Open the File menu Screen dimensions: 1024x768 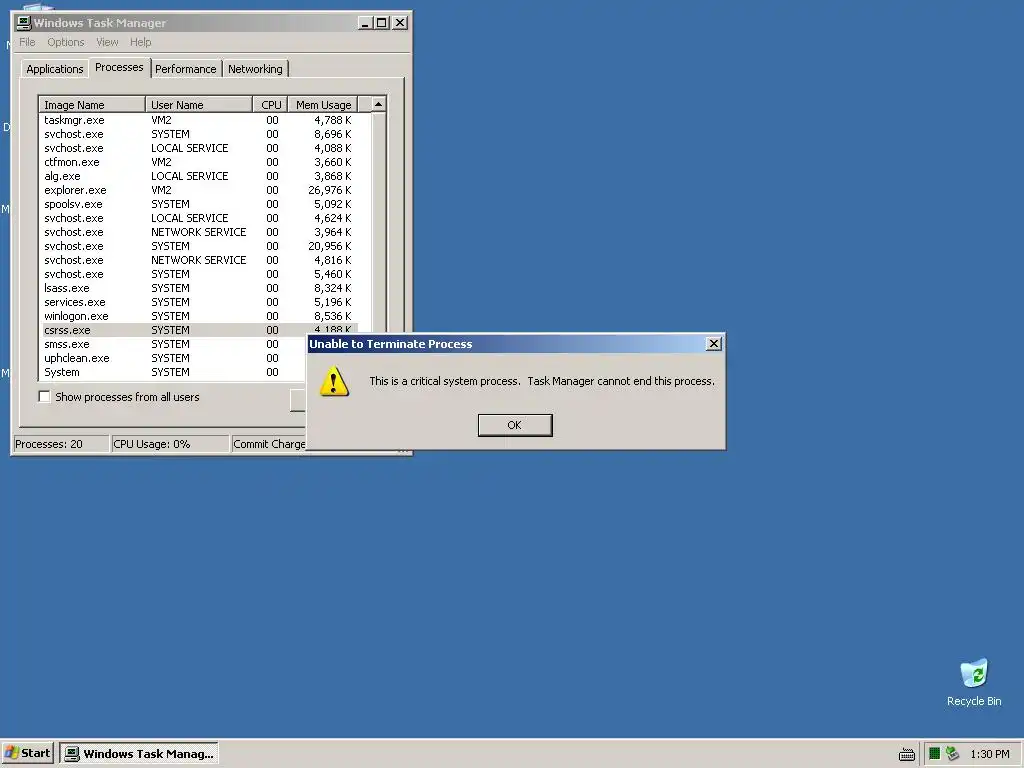point(27,42)
